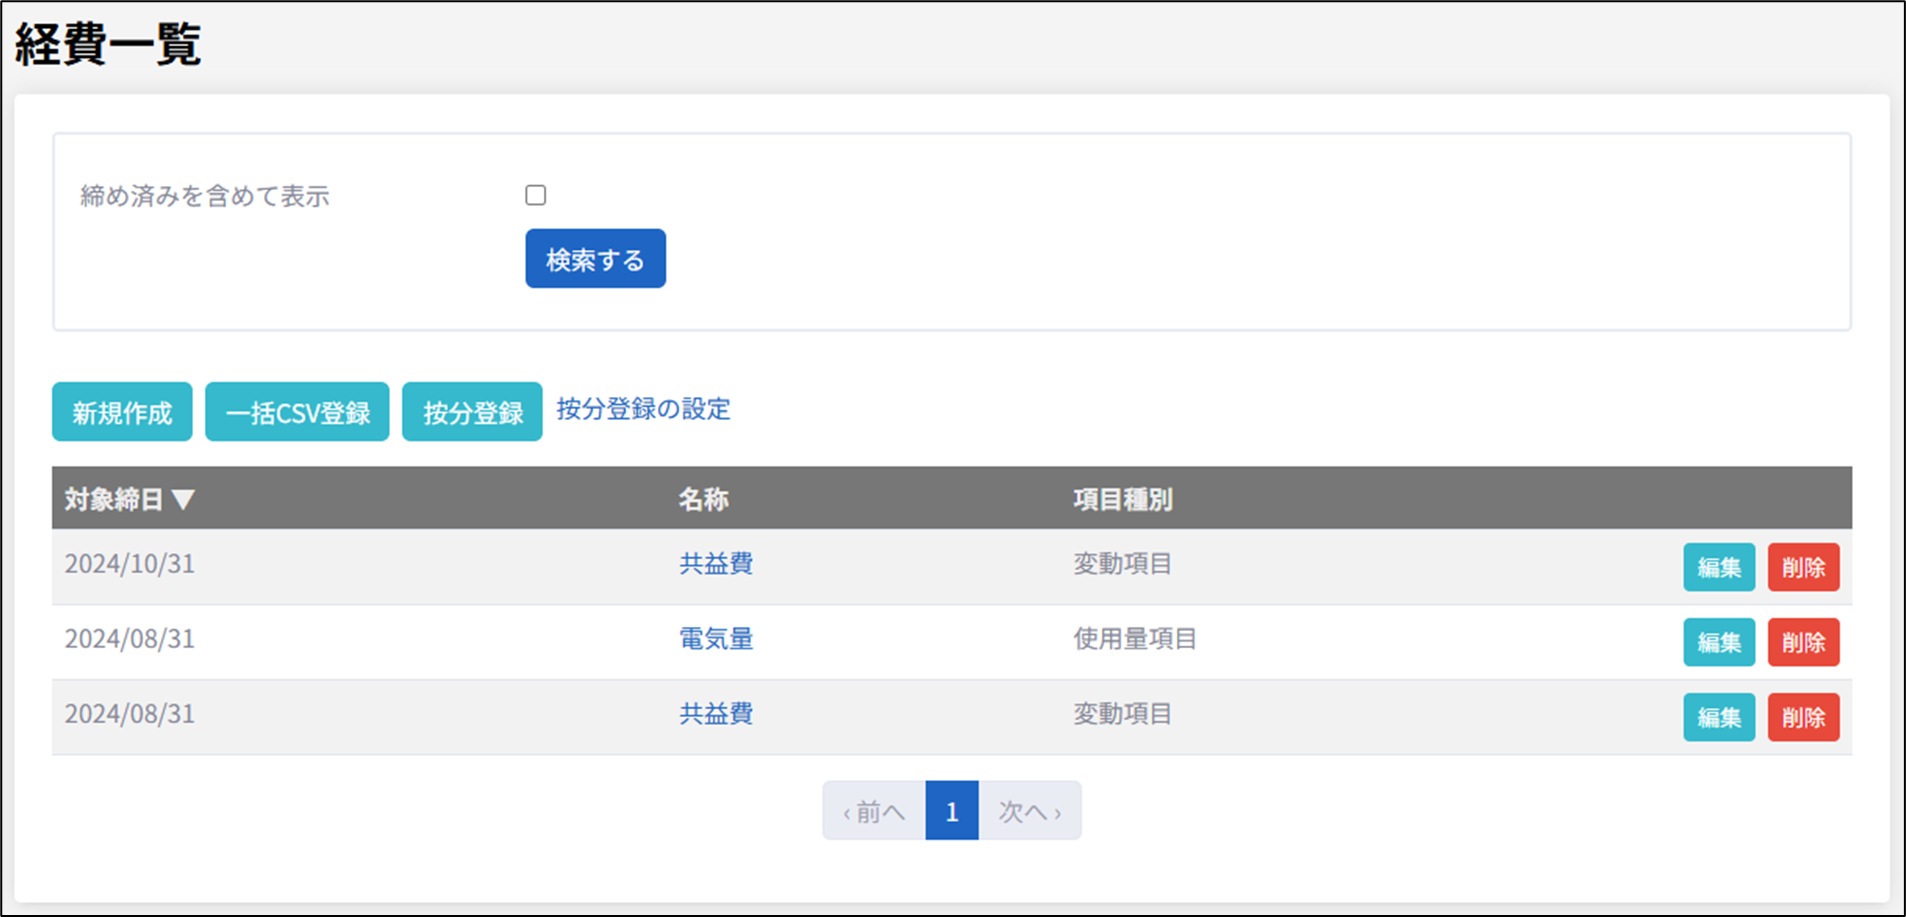Open 一括CSV登録 bulk registration
Image resolution: width=1906 pixels, height=917 pixels.
pos(297,412)
